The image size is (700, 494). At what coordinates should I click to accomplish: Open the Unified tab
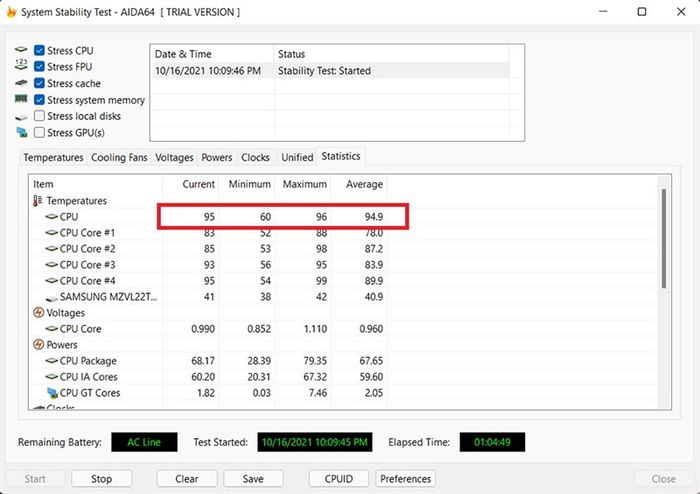pyautogui.click(x=297, y=158)
